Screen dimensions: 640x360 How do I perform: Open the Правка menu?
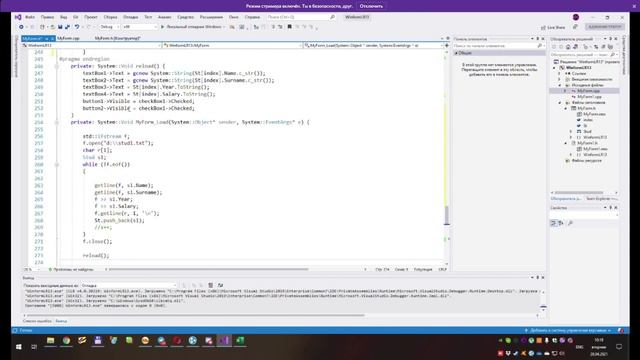click(47, 17)
